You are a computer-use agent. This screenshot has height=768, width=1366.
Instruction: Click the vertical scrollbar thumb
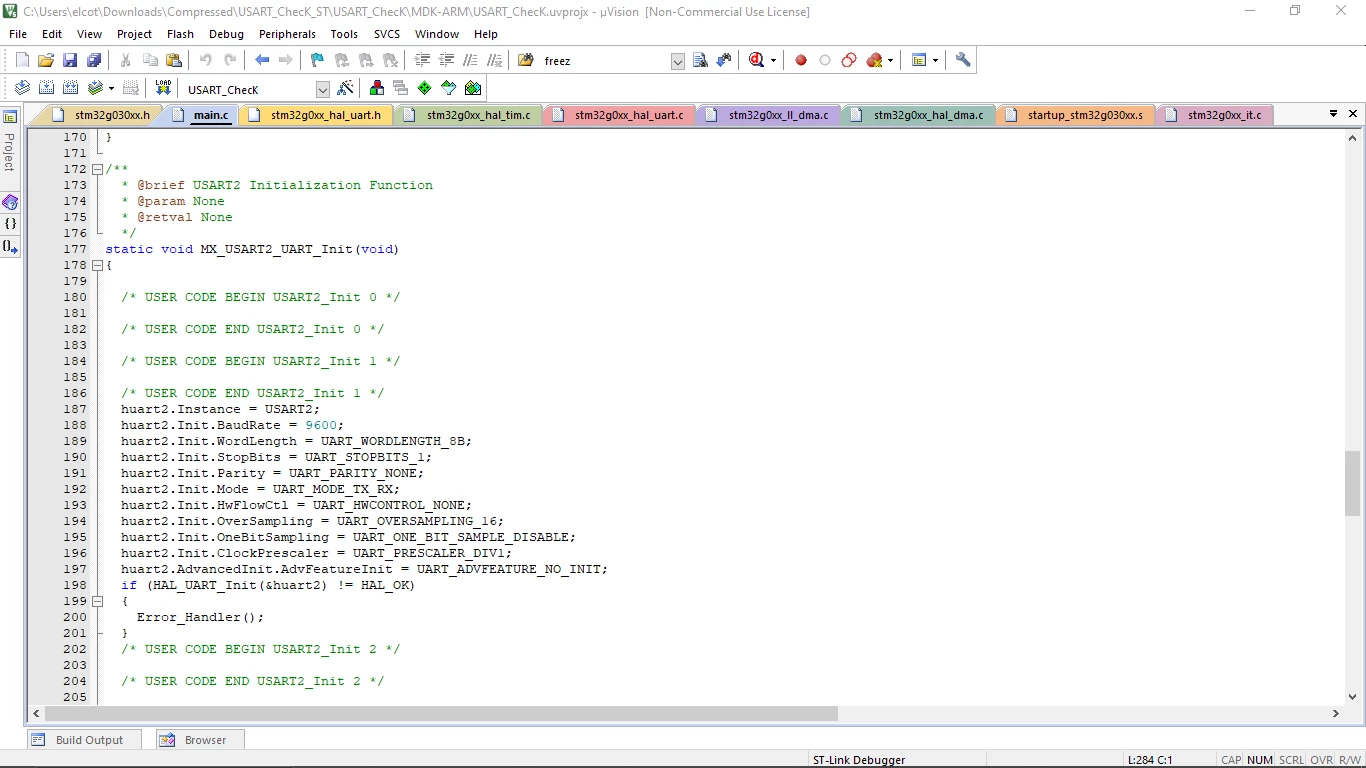click(x=1353, y=484)
